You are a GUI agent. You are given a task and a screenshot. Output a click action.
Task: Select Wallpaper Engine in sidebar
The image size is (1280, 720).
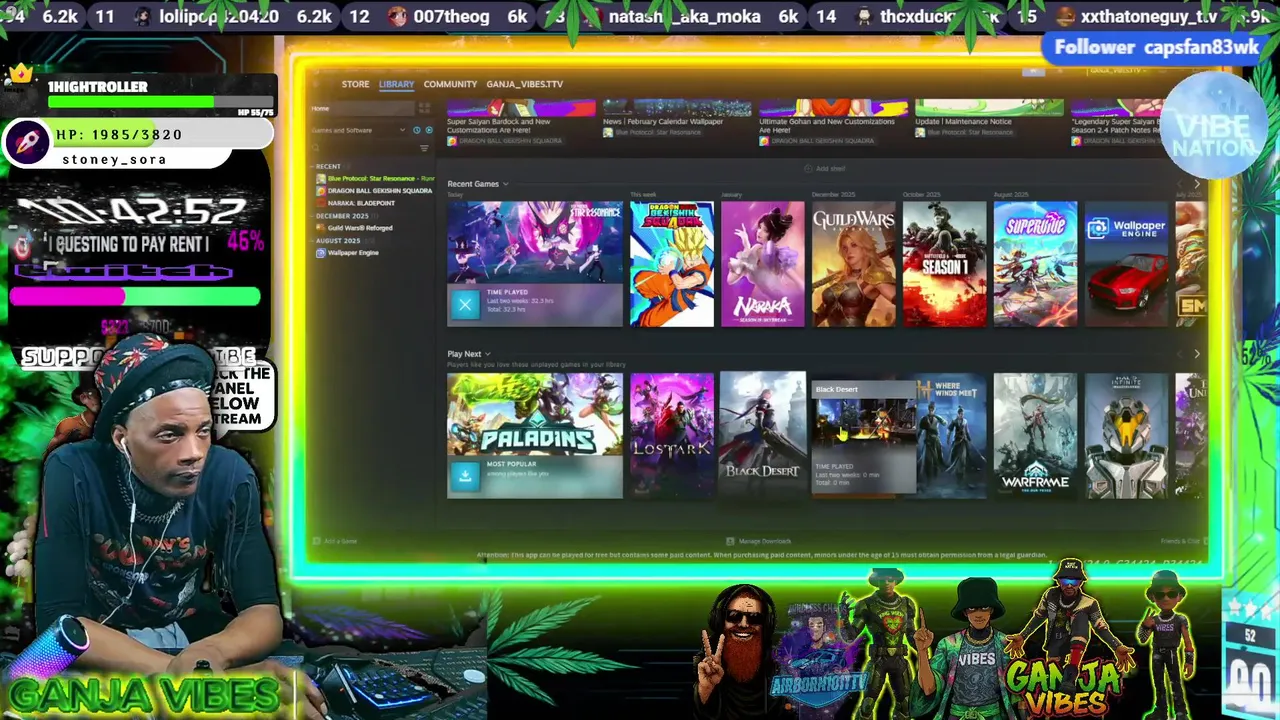pos(352,253)
